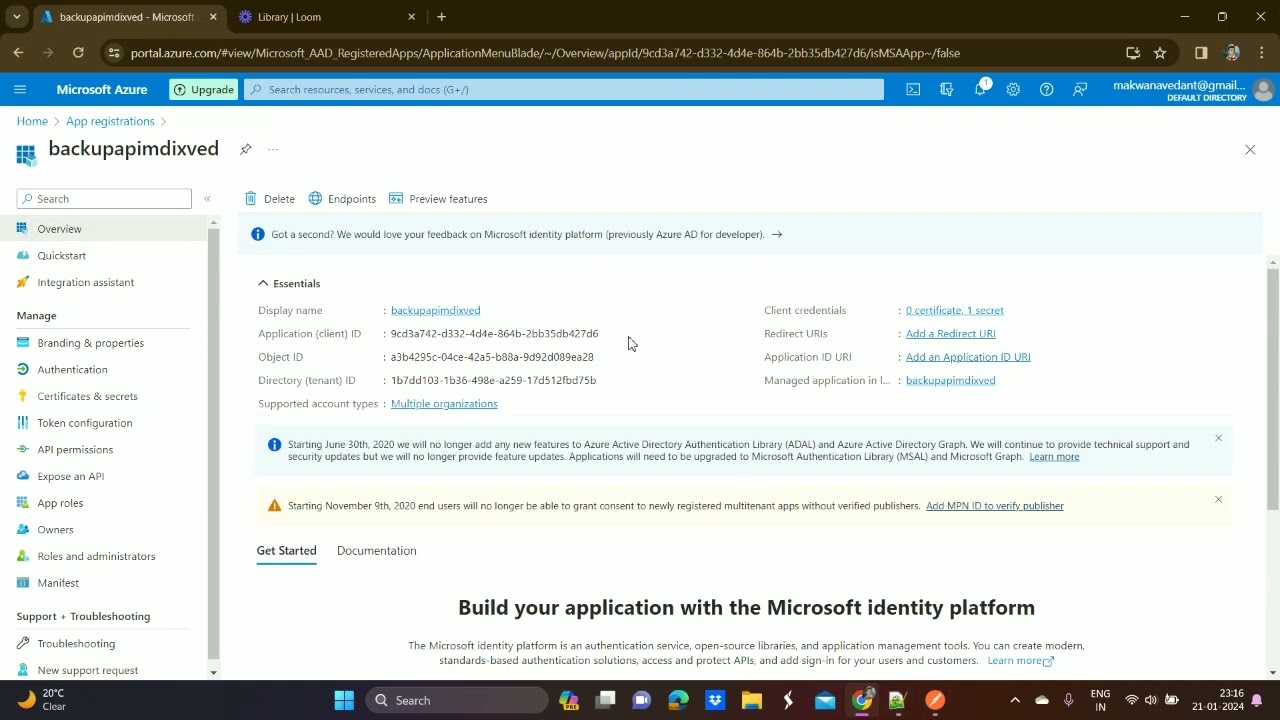Reload the page in Chrome
The height and width of the screenshot is (720, 1280).
coord(78,53)
